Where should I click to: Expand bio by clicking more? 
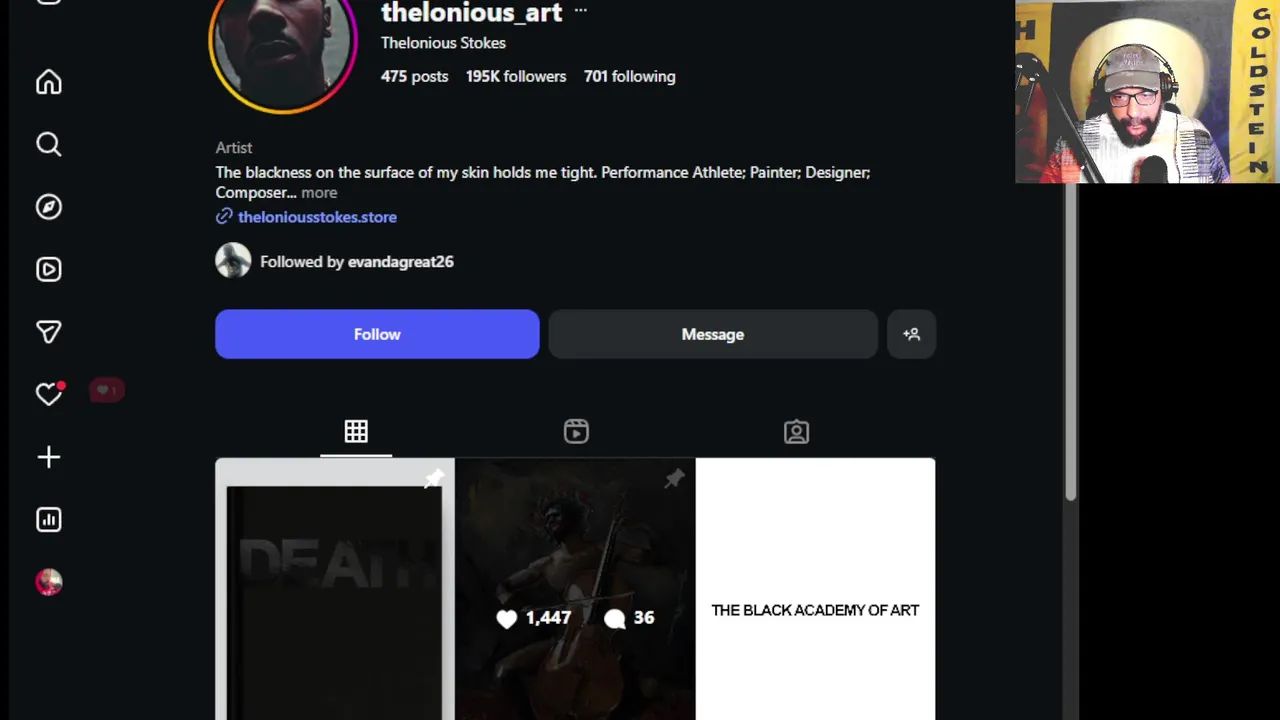pyautogui.click(x=319, y=192)
